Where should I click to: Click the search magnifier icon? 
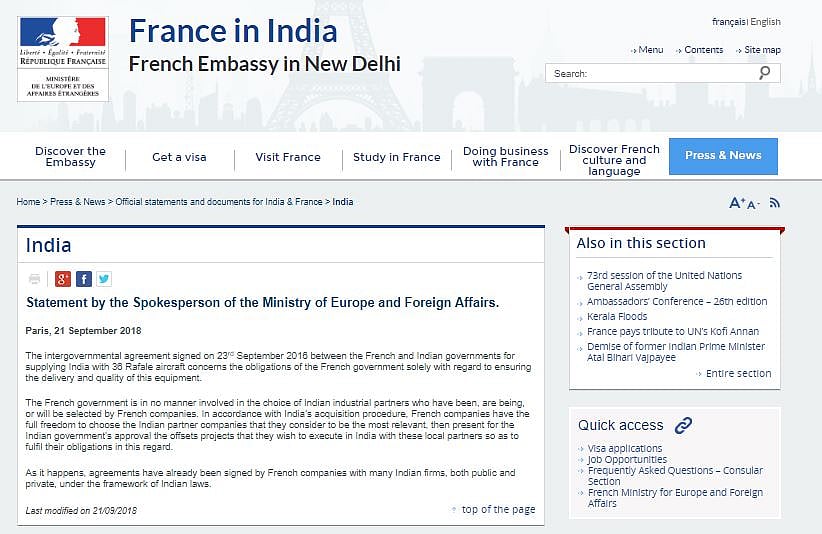click(x=765, y=73)
